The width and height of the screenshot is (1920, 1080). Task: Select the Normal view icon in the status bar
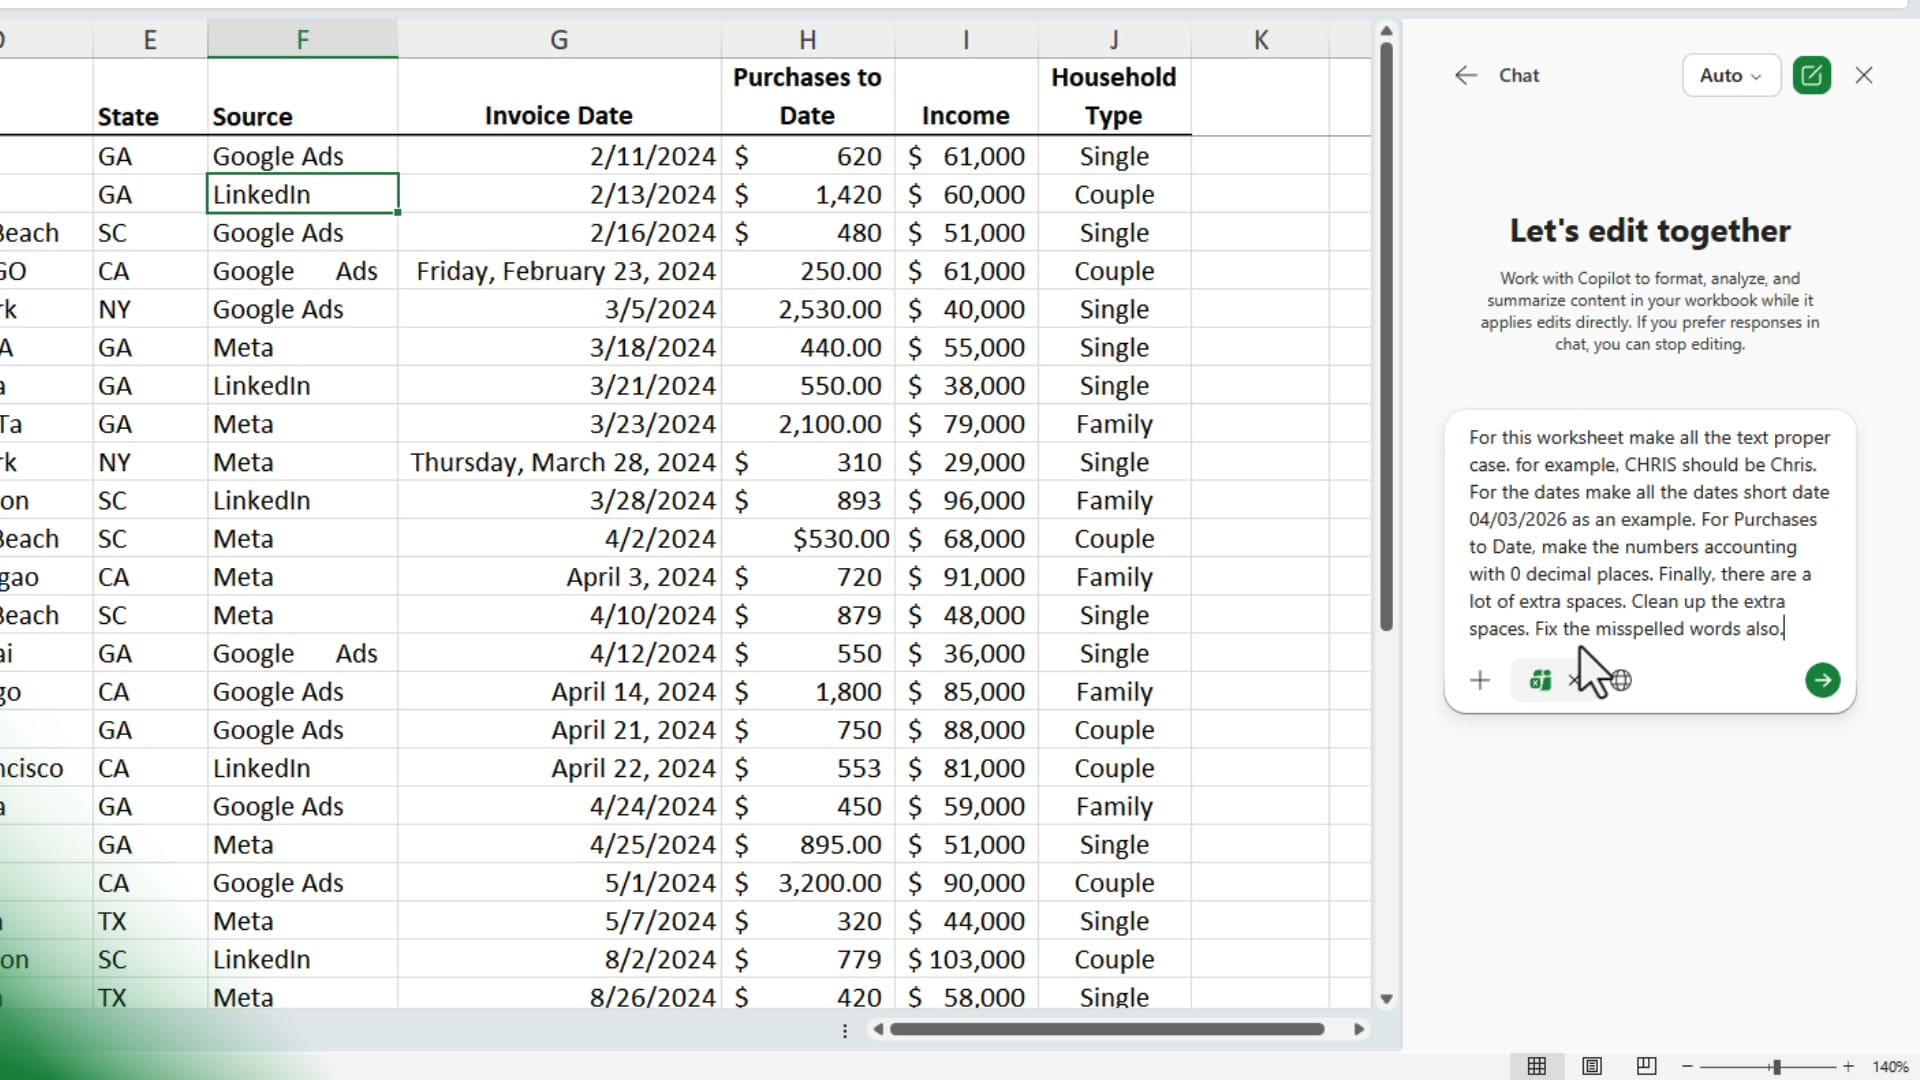(x=1539, y=1065)
